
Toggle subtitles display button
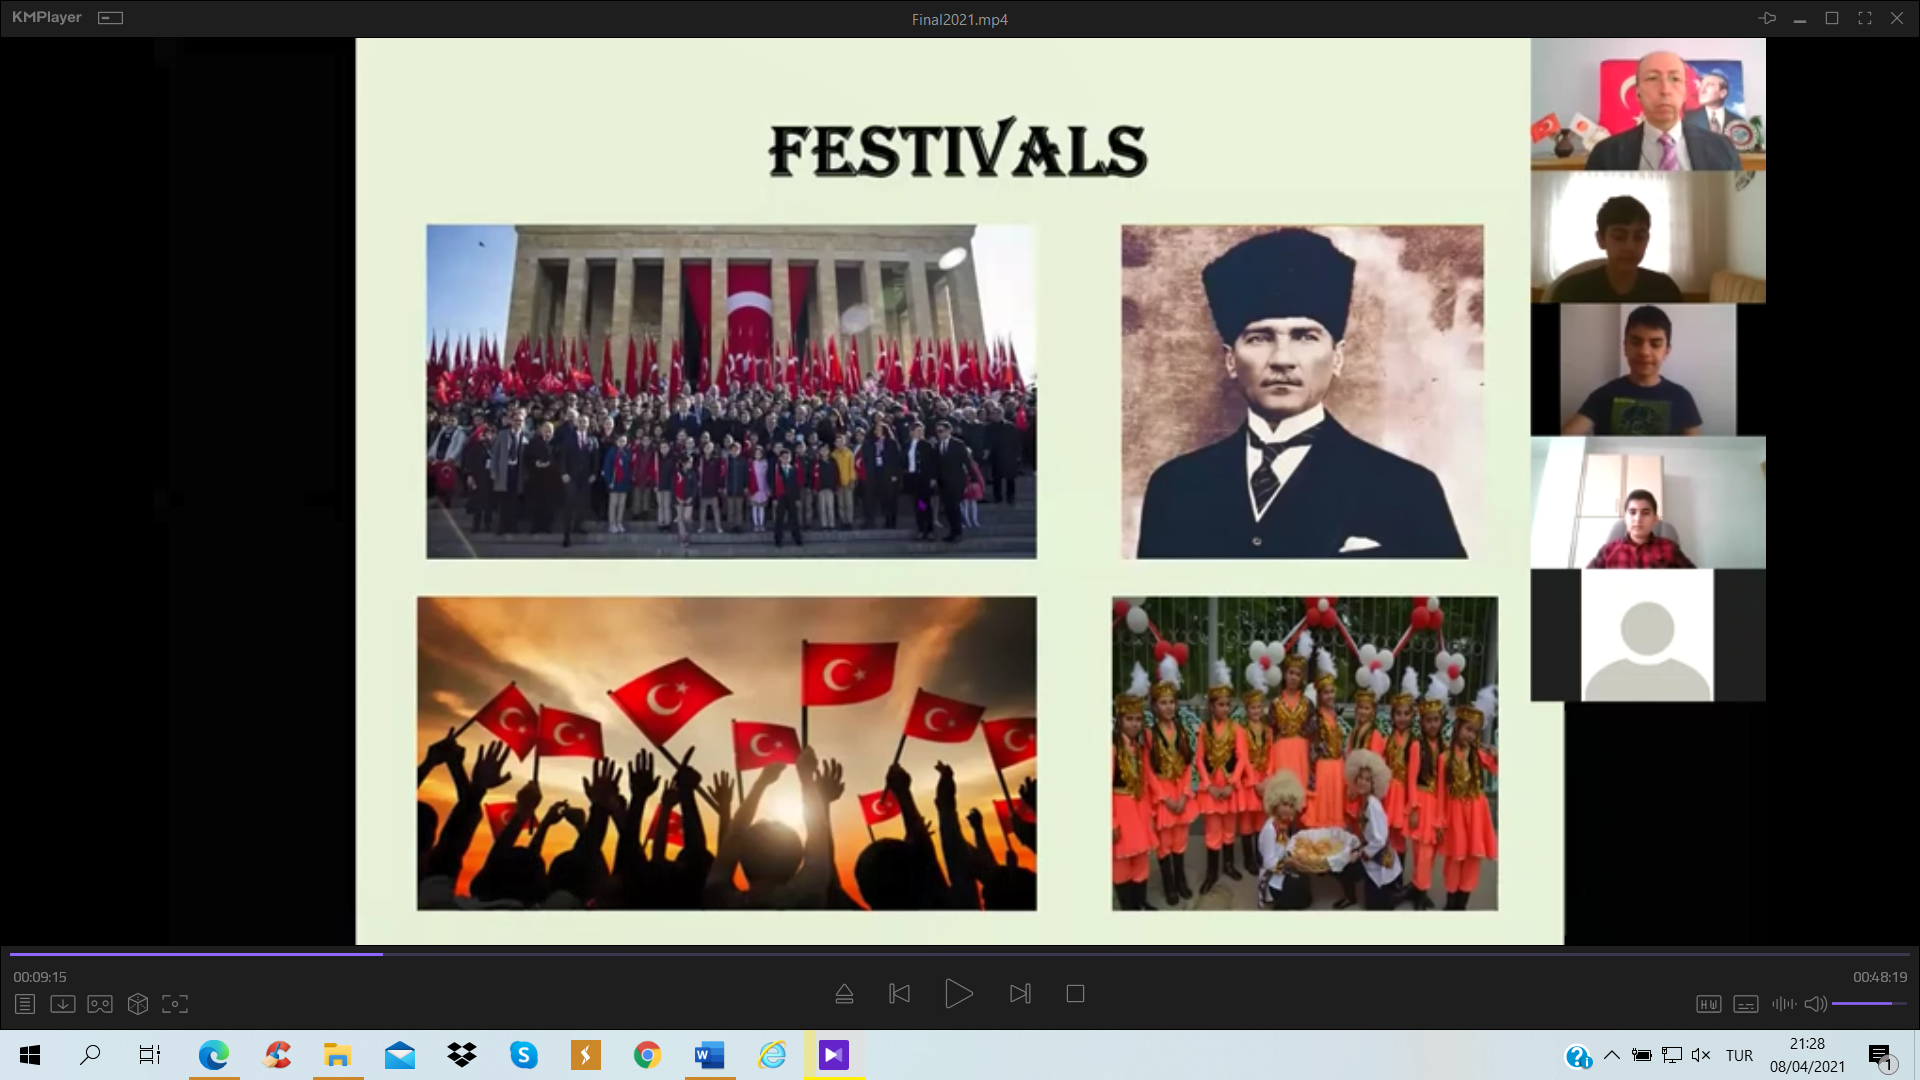tap(1746, 1004)
